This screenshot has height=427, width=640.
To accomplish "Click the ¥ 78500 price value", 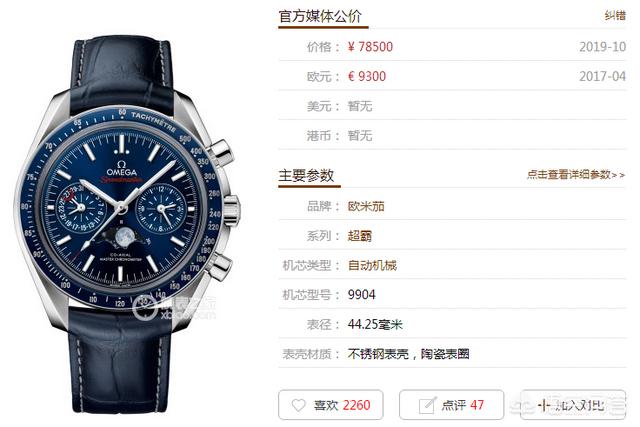I will [x=370, y=47].
